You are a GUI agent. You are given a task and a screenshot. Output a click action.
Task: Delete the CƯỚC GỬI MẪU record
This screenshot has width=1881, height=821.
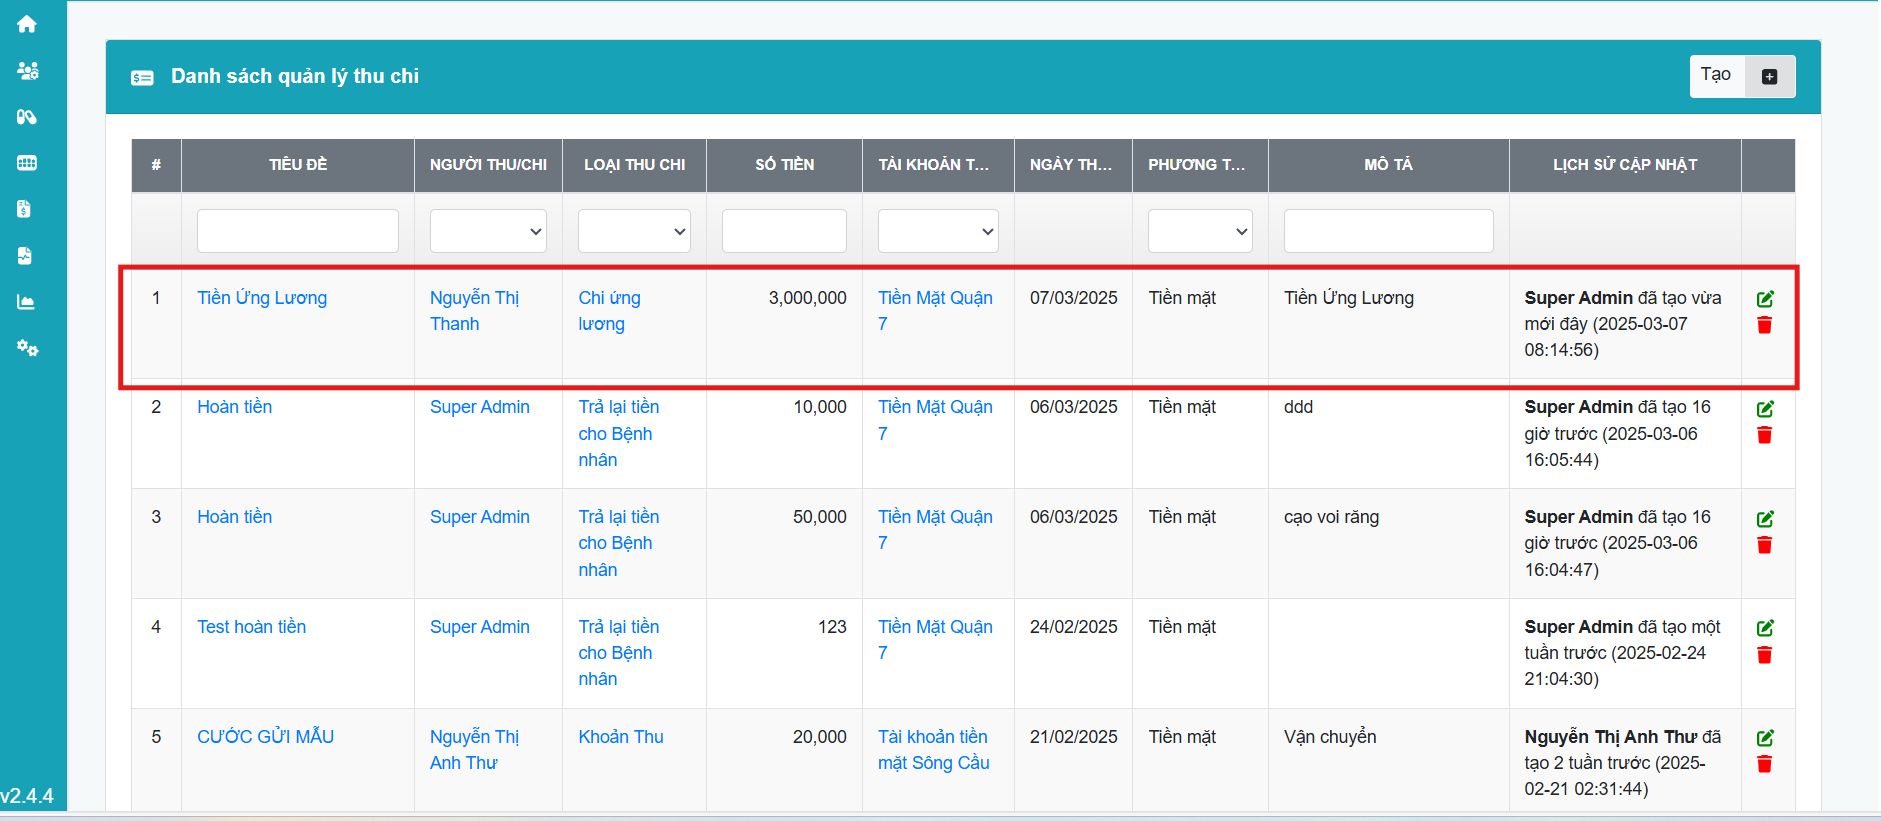pos(1765,764)
